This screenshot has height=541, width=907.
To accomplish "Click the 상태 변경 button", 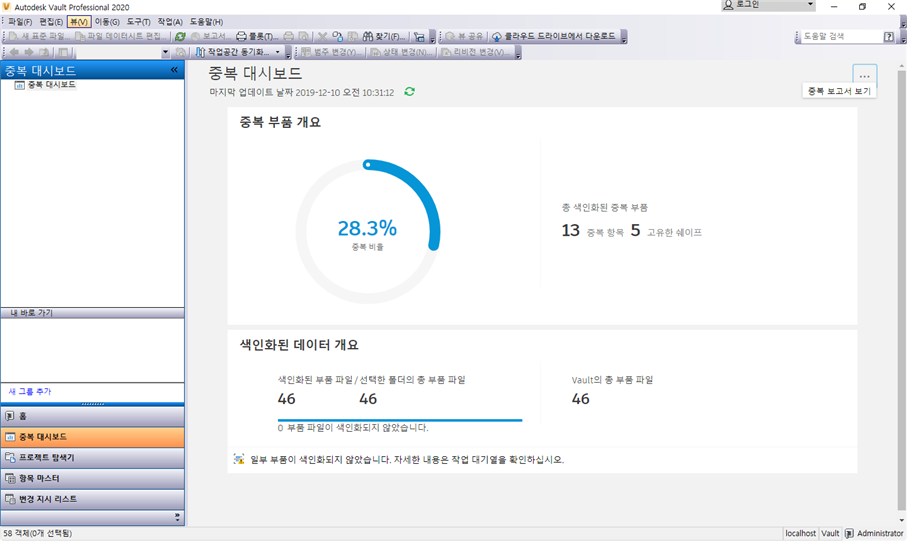I will coord(402,53).
